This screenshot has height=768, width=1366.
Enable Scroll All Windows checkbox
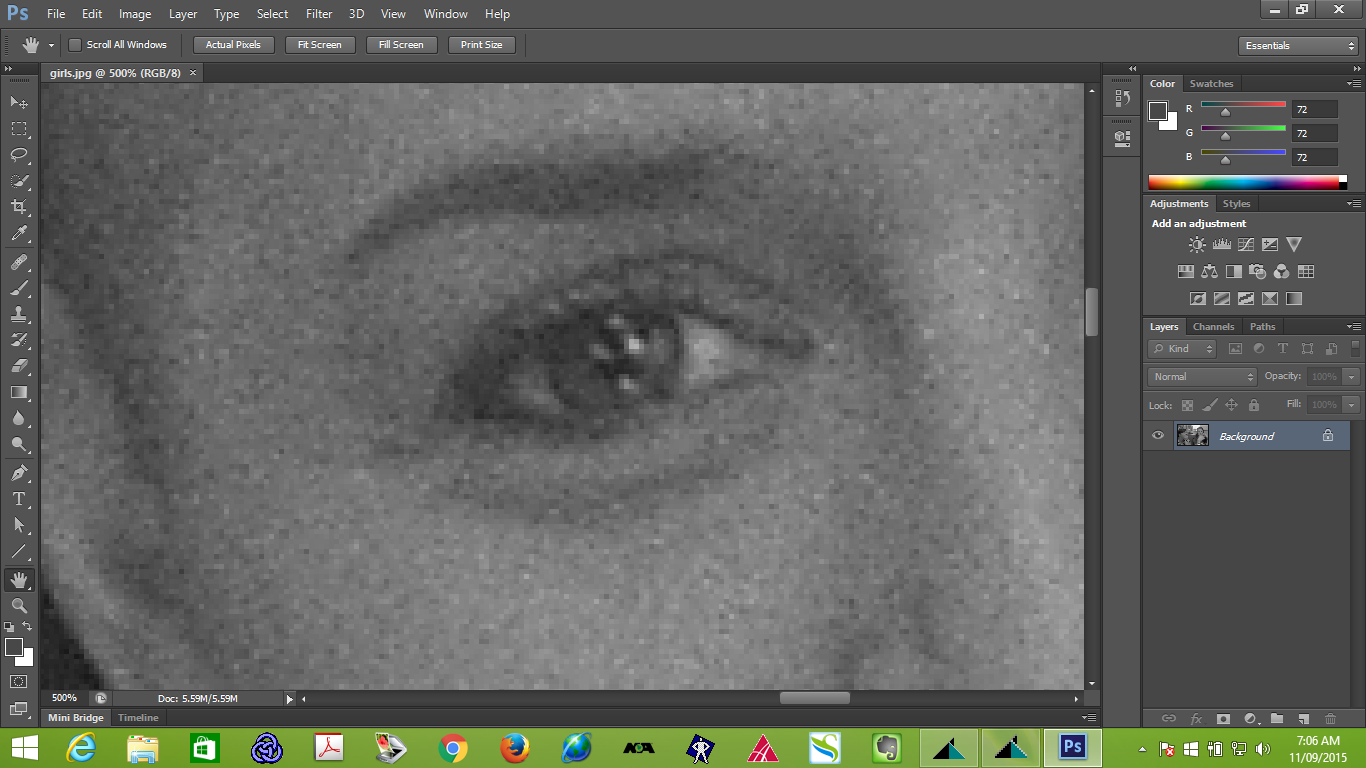75,45
